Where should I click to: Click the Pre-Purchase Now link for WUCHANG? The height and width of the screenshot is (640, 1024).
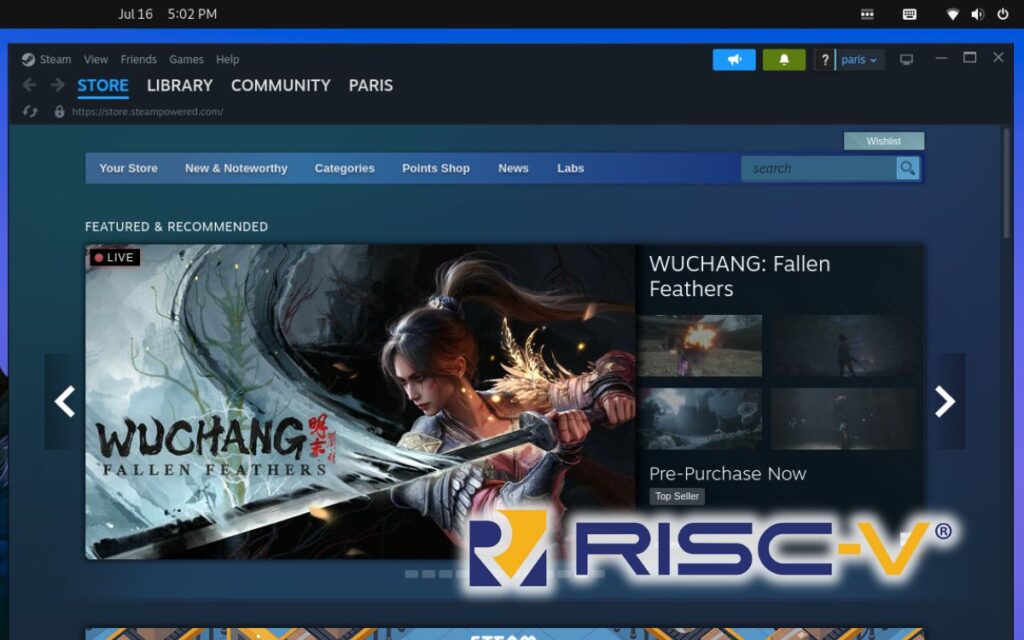[727, 473]
